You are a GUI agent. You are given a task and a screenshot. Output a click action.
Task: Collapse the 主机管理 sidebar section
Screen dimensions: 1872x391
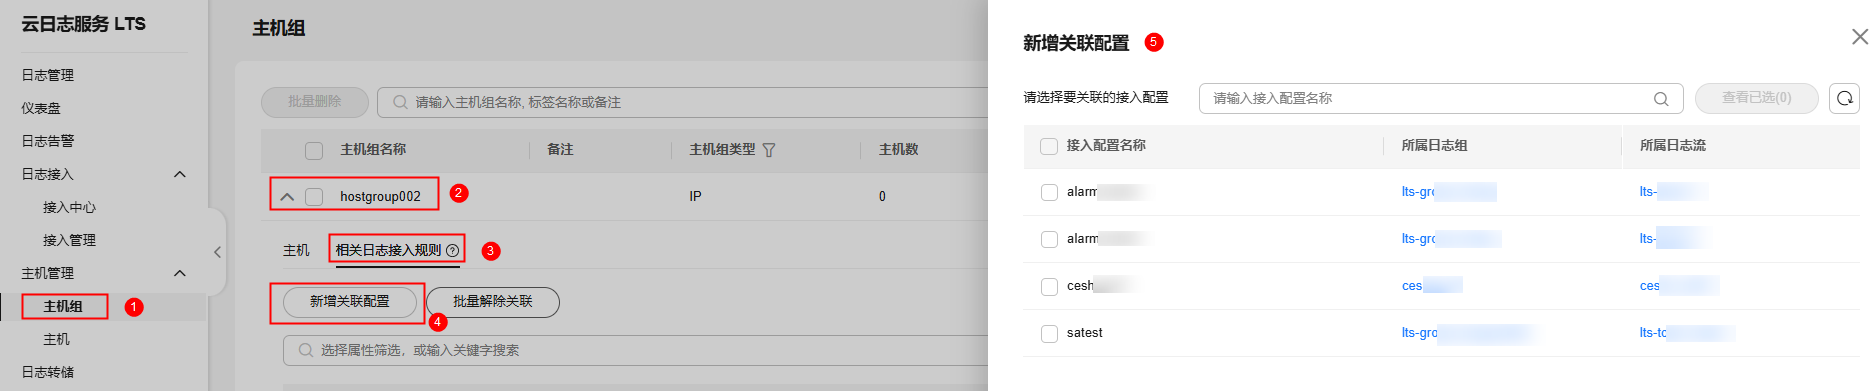point(180,273)
